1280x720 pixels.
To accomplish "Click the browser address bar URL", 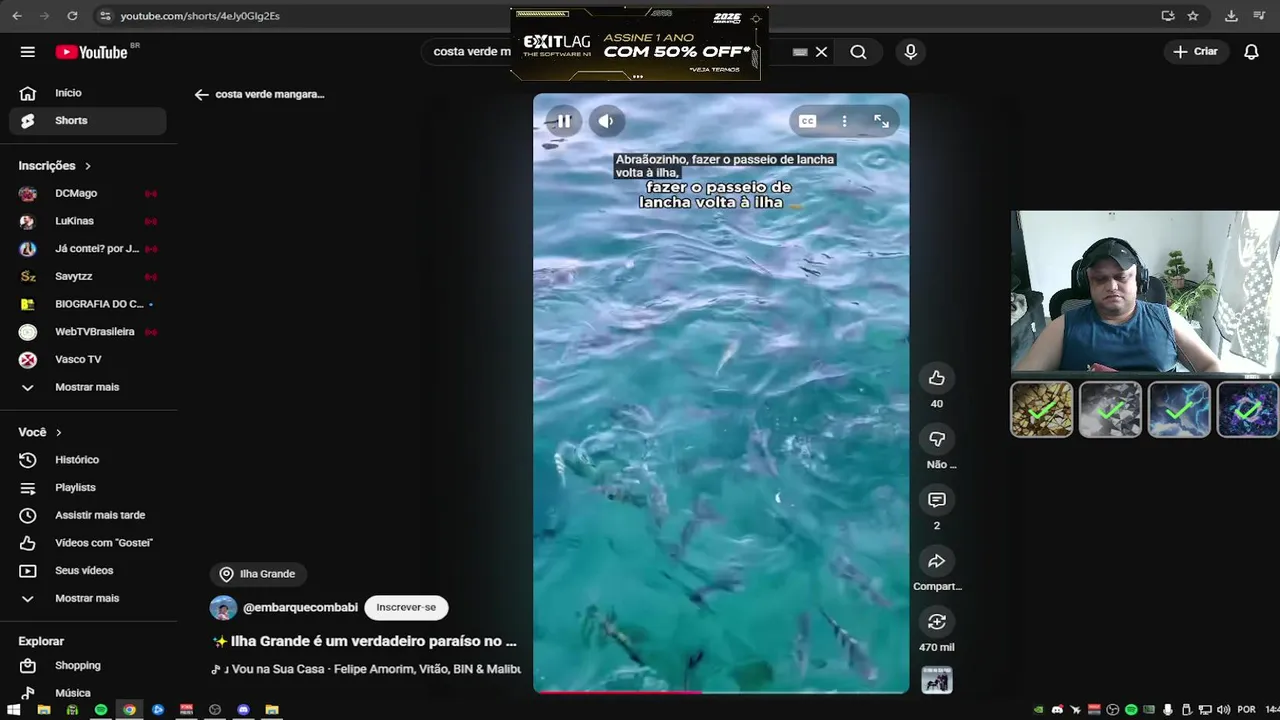I will click(200, 16).
